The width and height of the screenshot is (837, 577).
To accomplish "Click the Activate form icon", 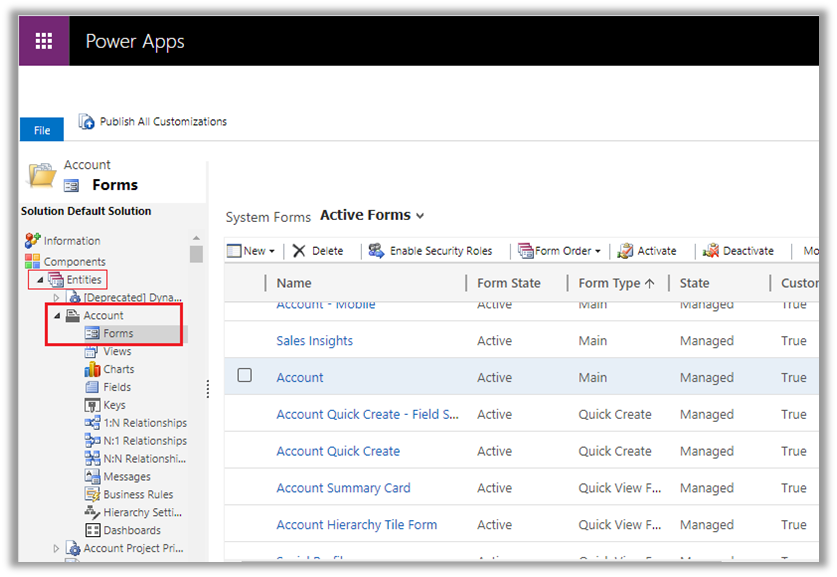I will [x=625, y=251].
